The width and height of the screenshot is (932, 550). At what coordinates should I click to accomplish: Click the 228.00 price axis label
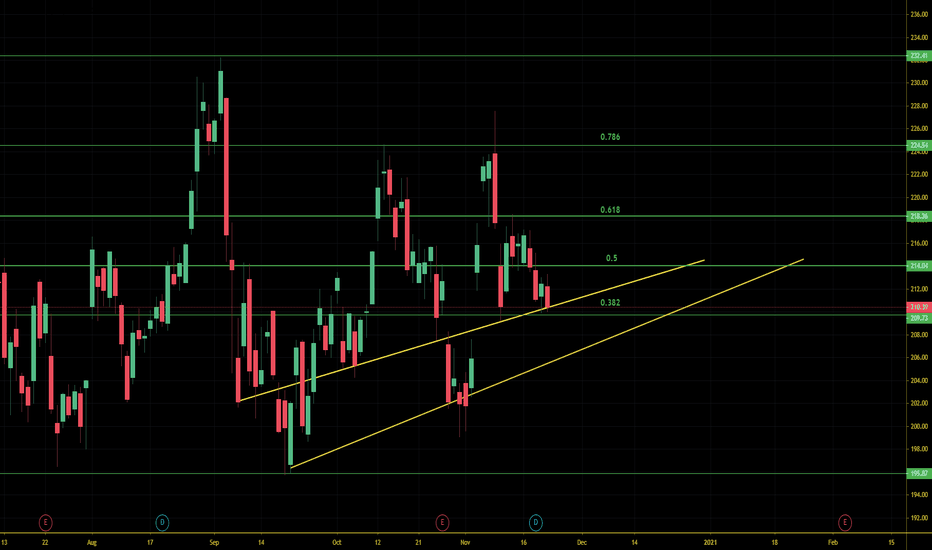[919, 106]
